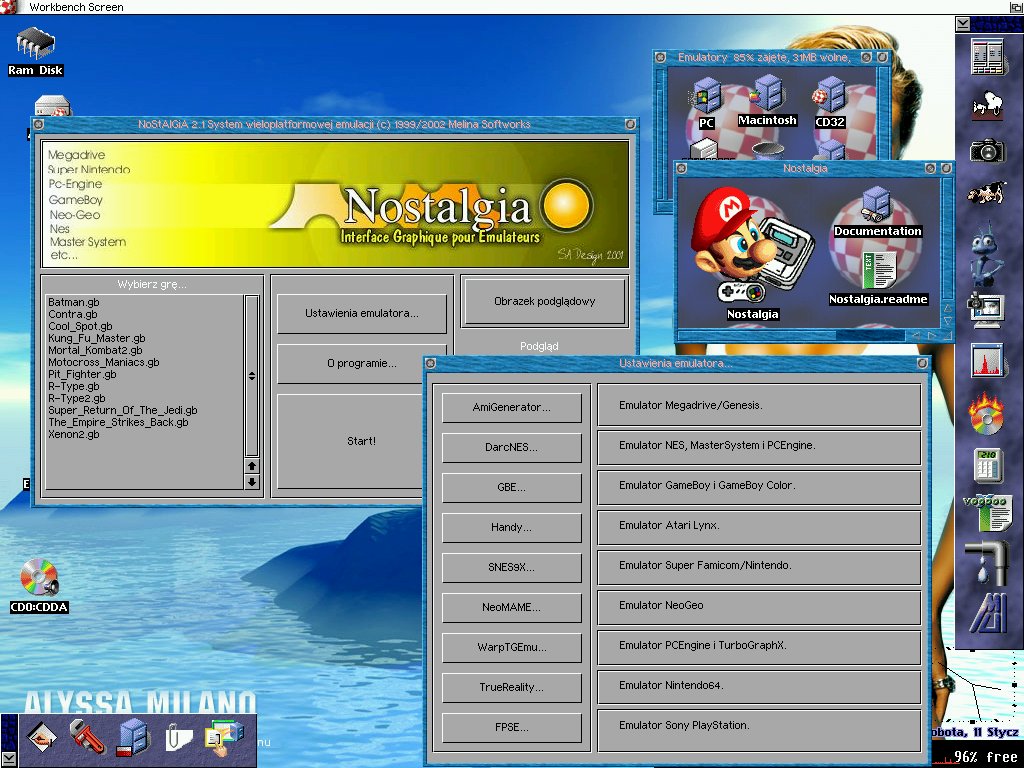This screenshot has height=768, width=1024.
Task: Click the newspaper layout icon in right dock
Action: [987, 57]
